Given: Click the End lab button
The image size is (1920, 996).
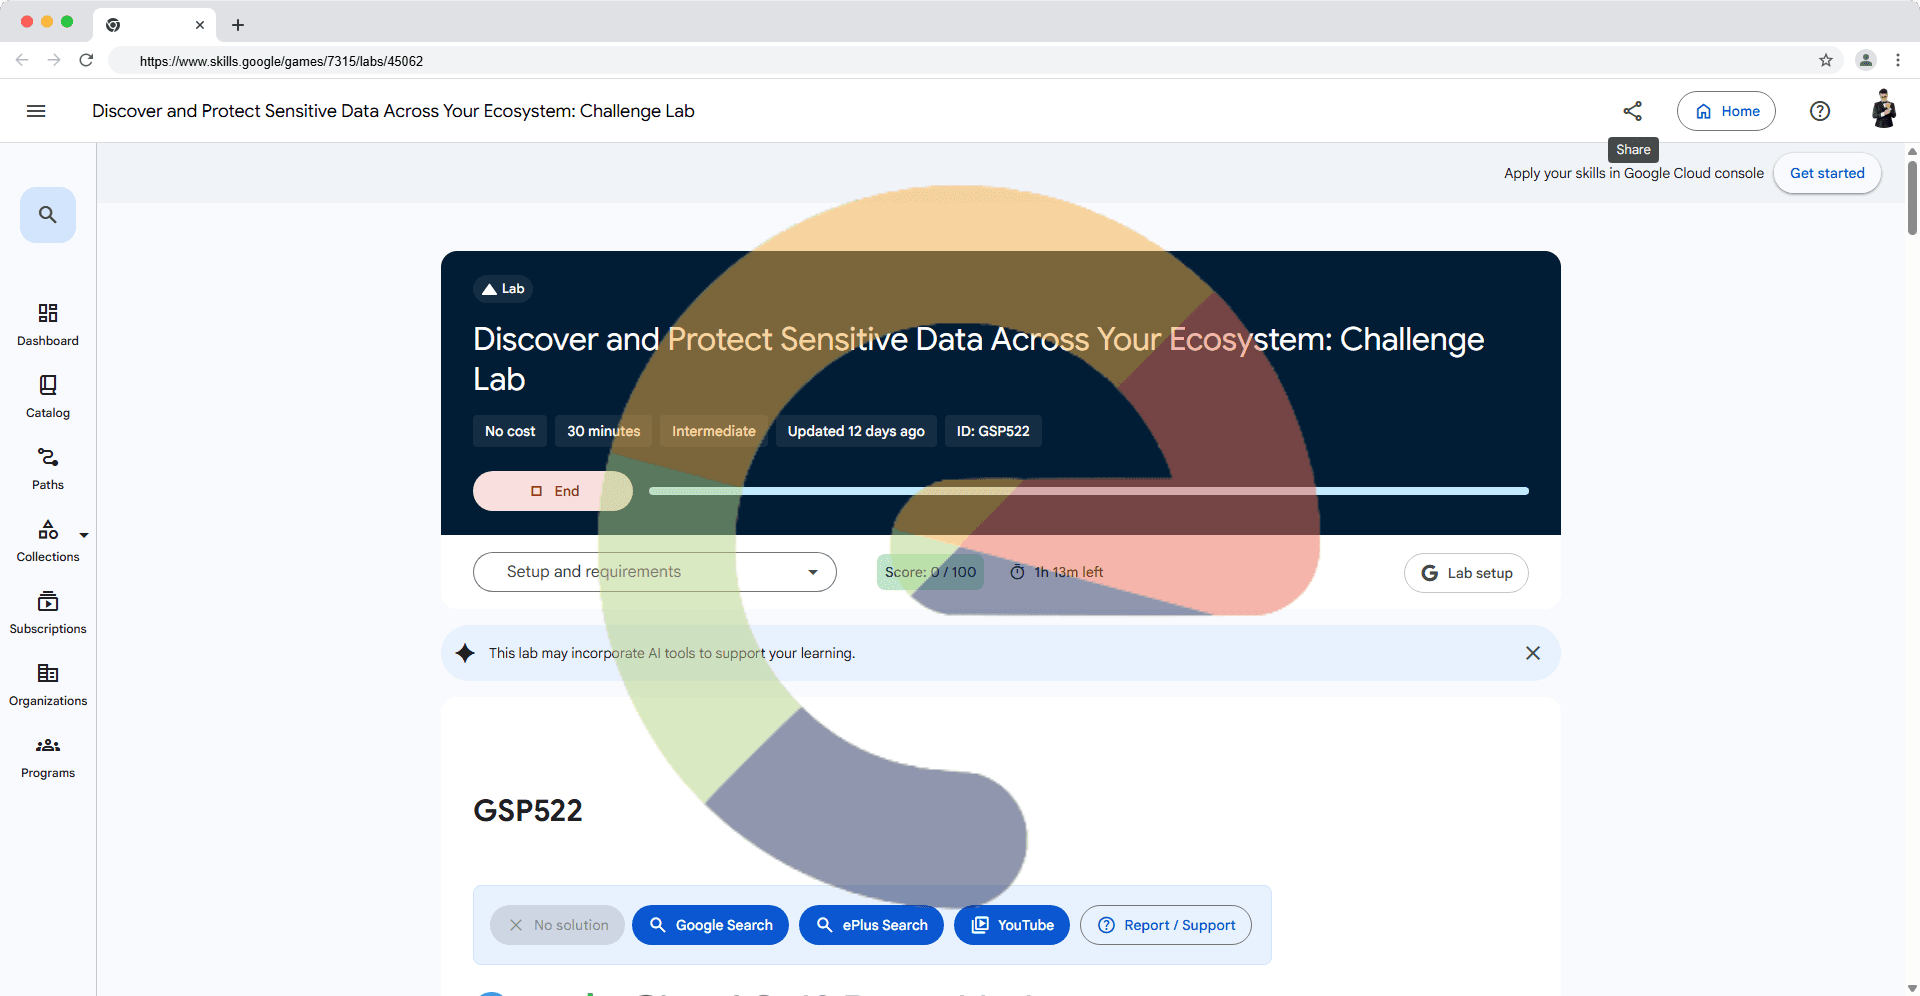Looking at the screenshot, I should [x=553, y=491].
